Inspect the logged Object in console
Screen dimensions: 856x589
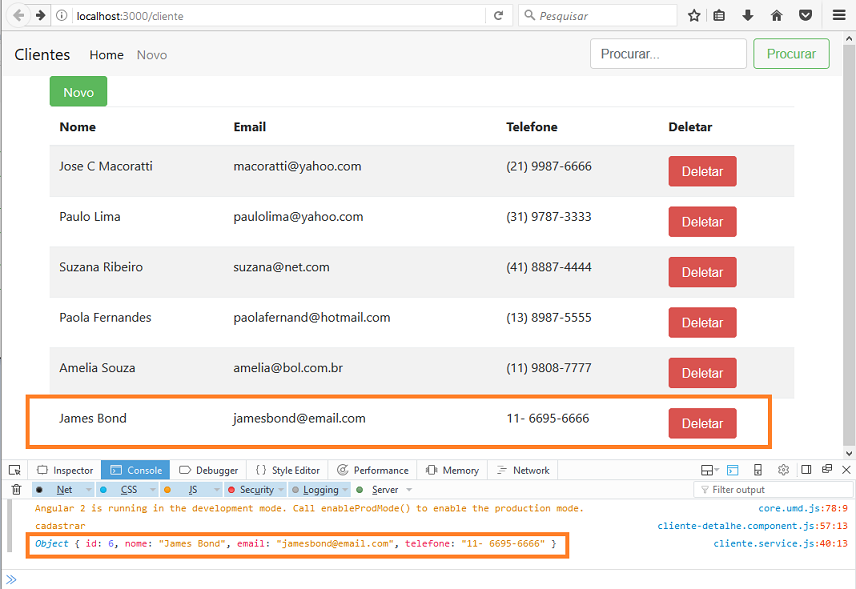point(296,543)
